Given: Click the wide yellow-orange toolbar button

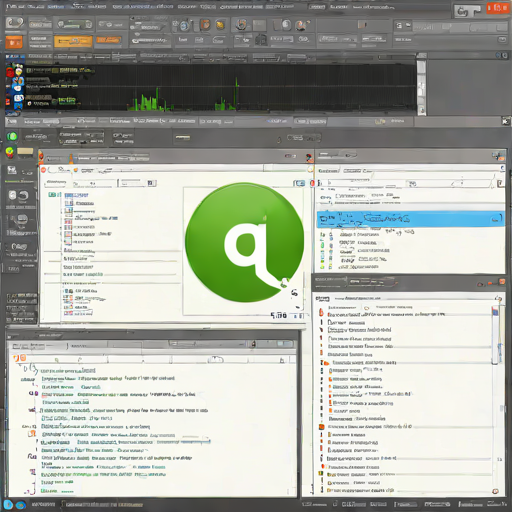Looking at the screenshot, I should pyautogui.click(x=73, y=41).
